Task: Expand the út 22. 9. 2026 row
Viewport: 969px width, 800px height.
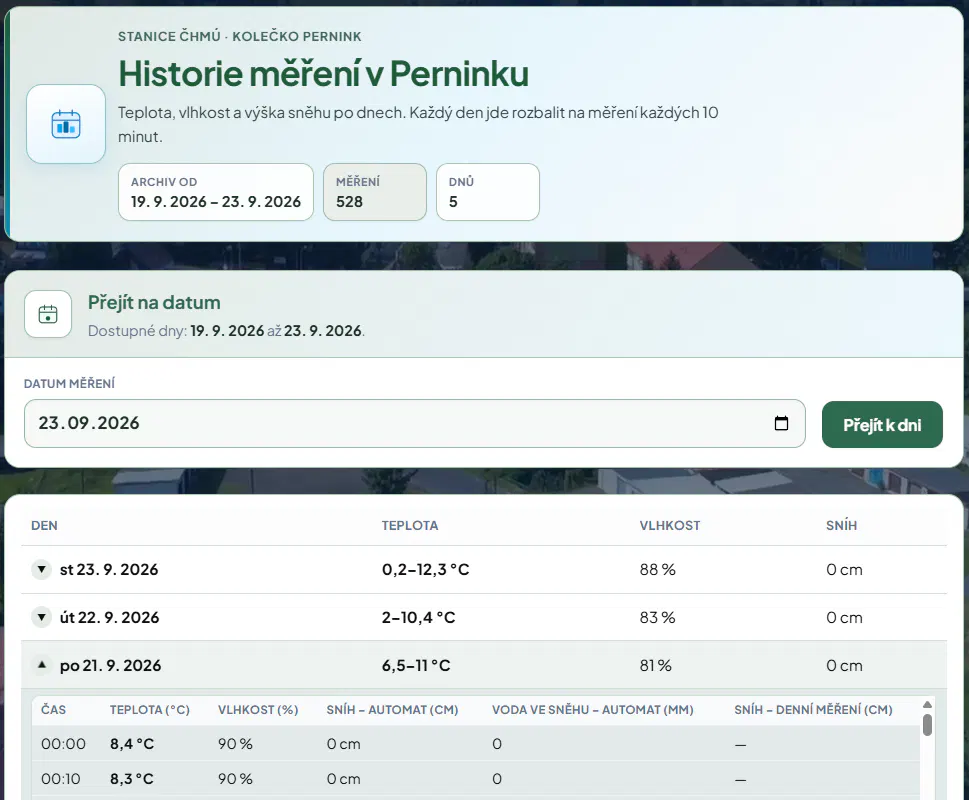Action: (x=41, y=617)
